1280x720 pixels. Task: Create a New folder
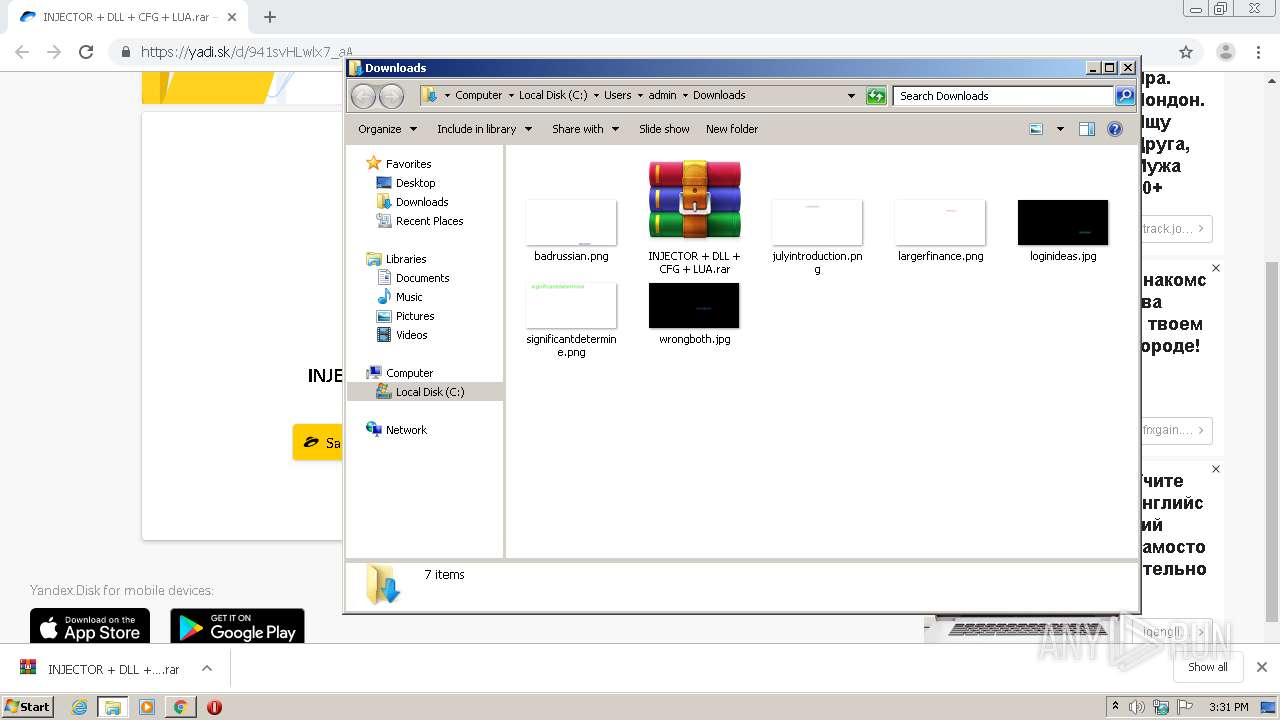[x=732, y=129]
